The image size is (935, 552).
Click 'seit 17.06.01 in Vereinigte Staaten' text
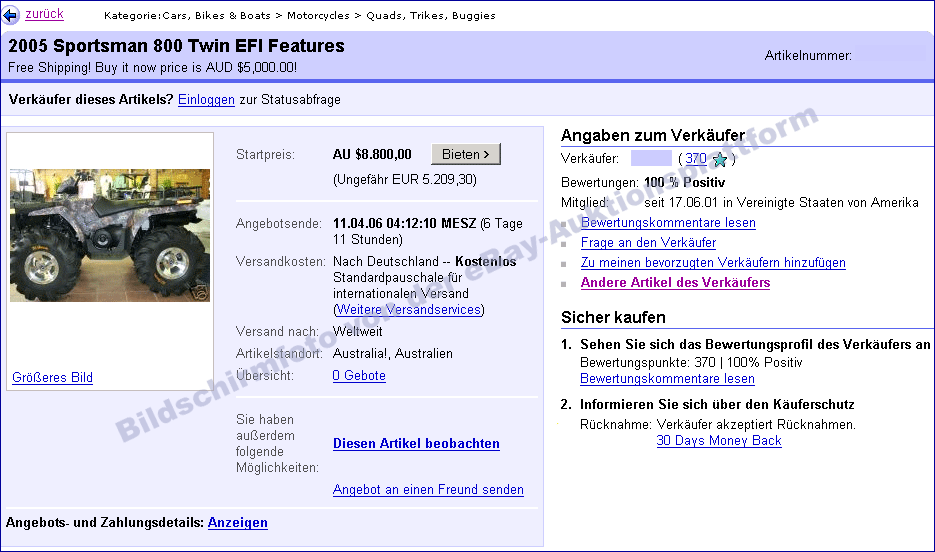tap(781, 203)
